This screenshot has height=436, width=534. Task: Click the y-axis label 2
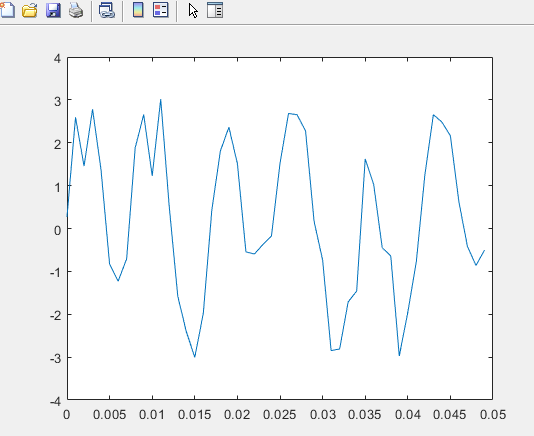[x=57, y=144]
